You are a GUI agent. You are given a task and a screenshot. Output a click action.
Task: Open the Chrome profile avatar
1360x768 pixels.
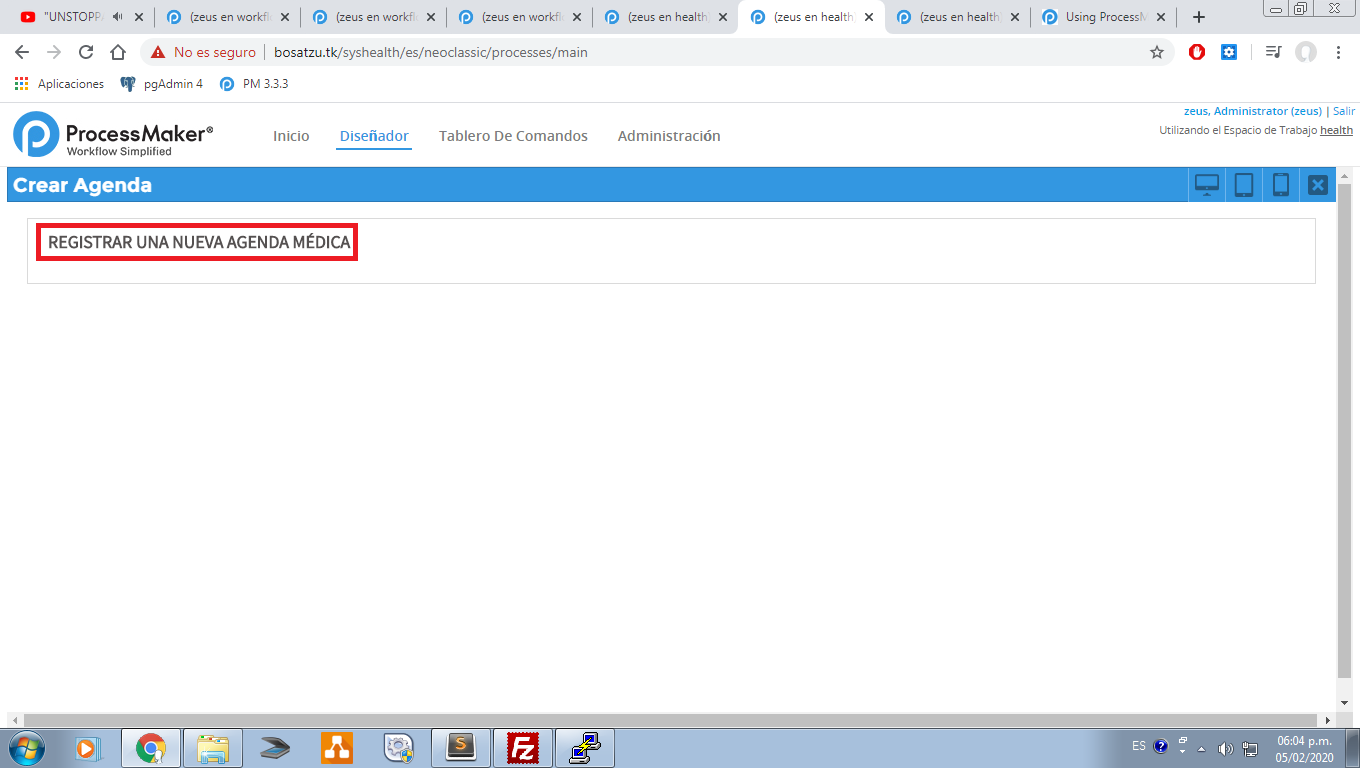pyautogui.click(x=1306, y=52)
